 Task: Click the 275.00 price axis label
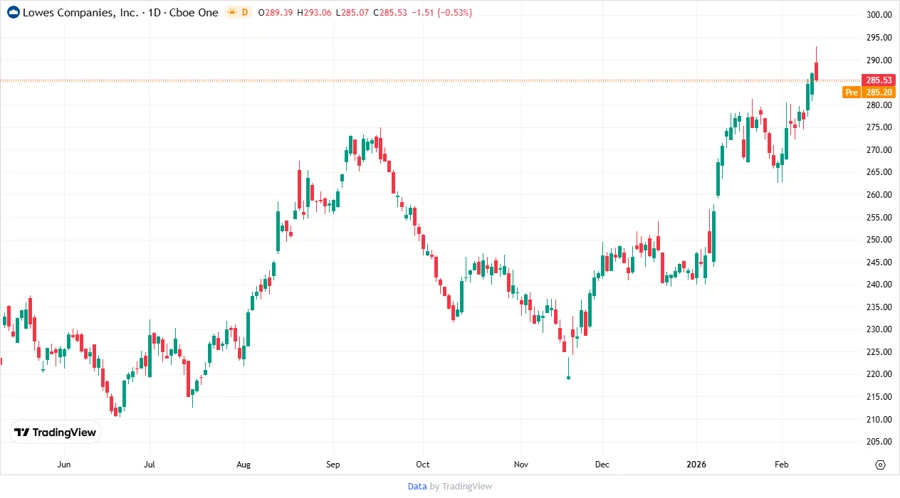[x=879, y=127]
